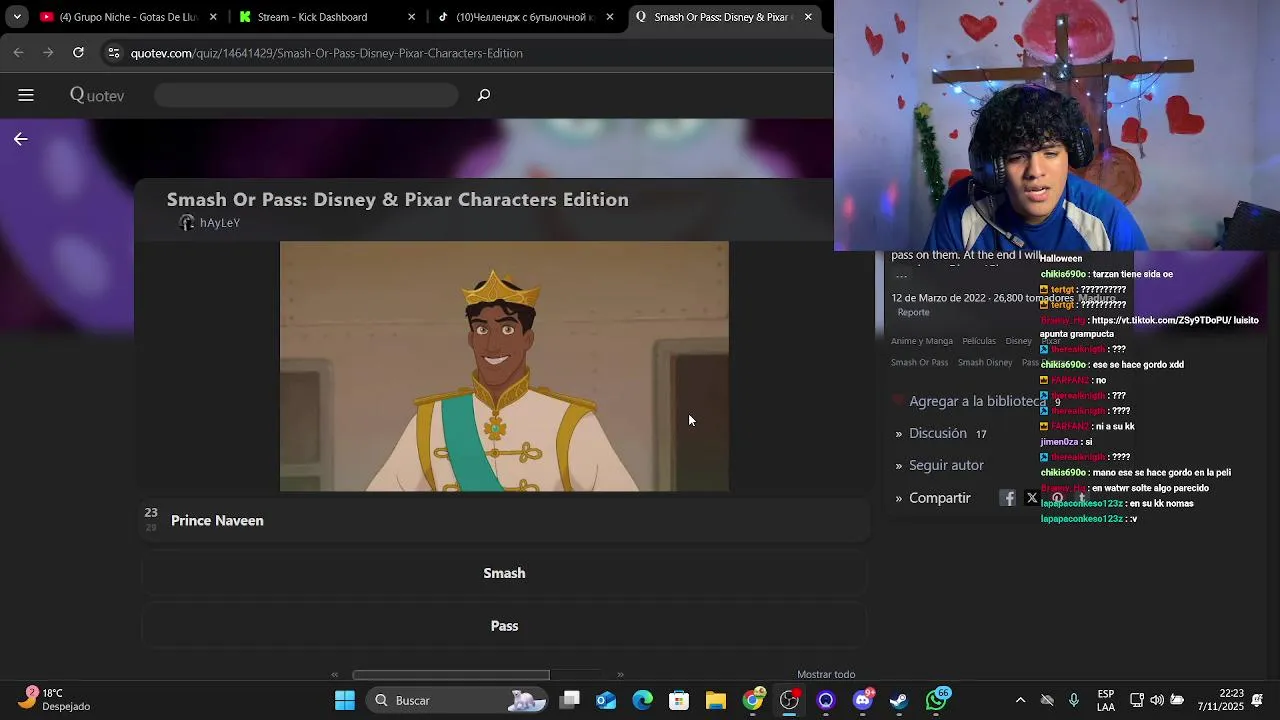Choose the Smash answer
The width and height of the screenshot is (1280, 720).
504,573
